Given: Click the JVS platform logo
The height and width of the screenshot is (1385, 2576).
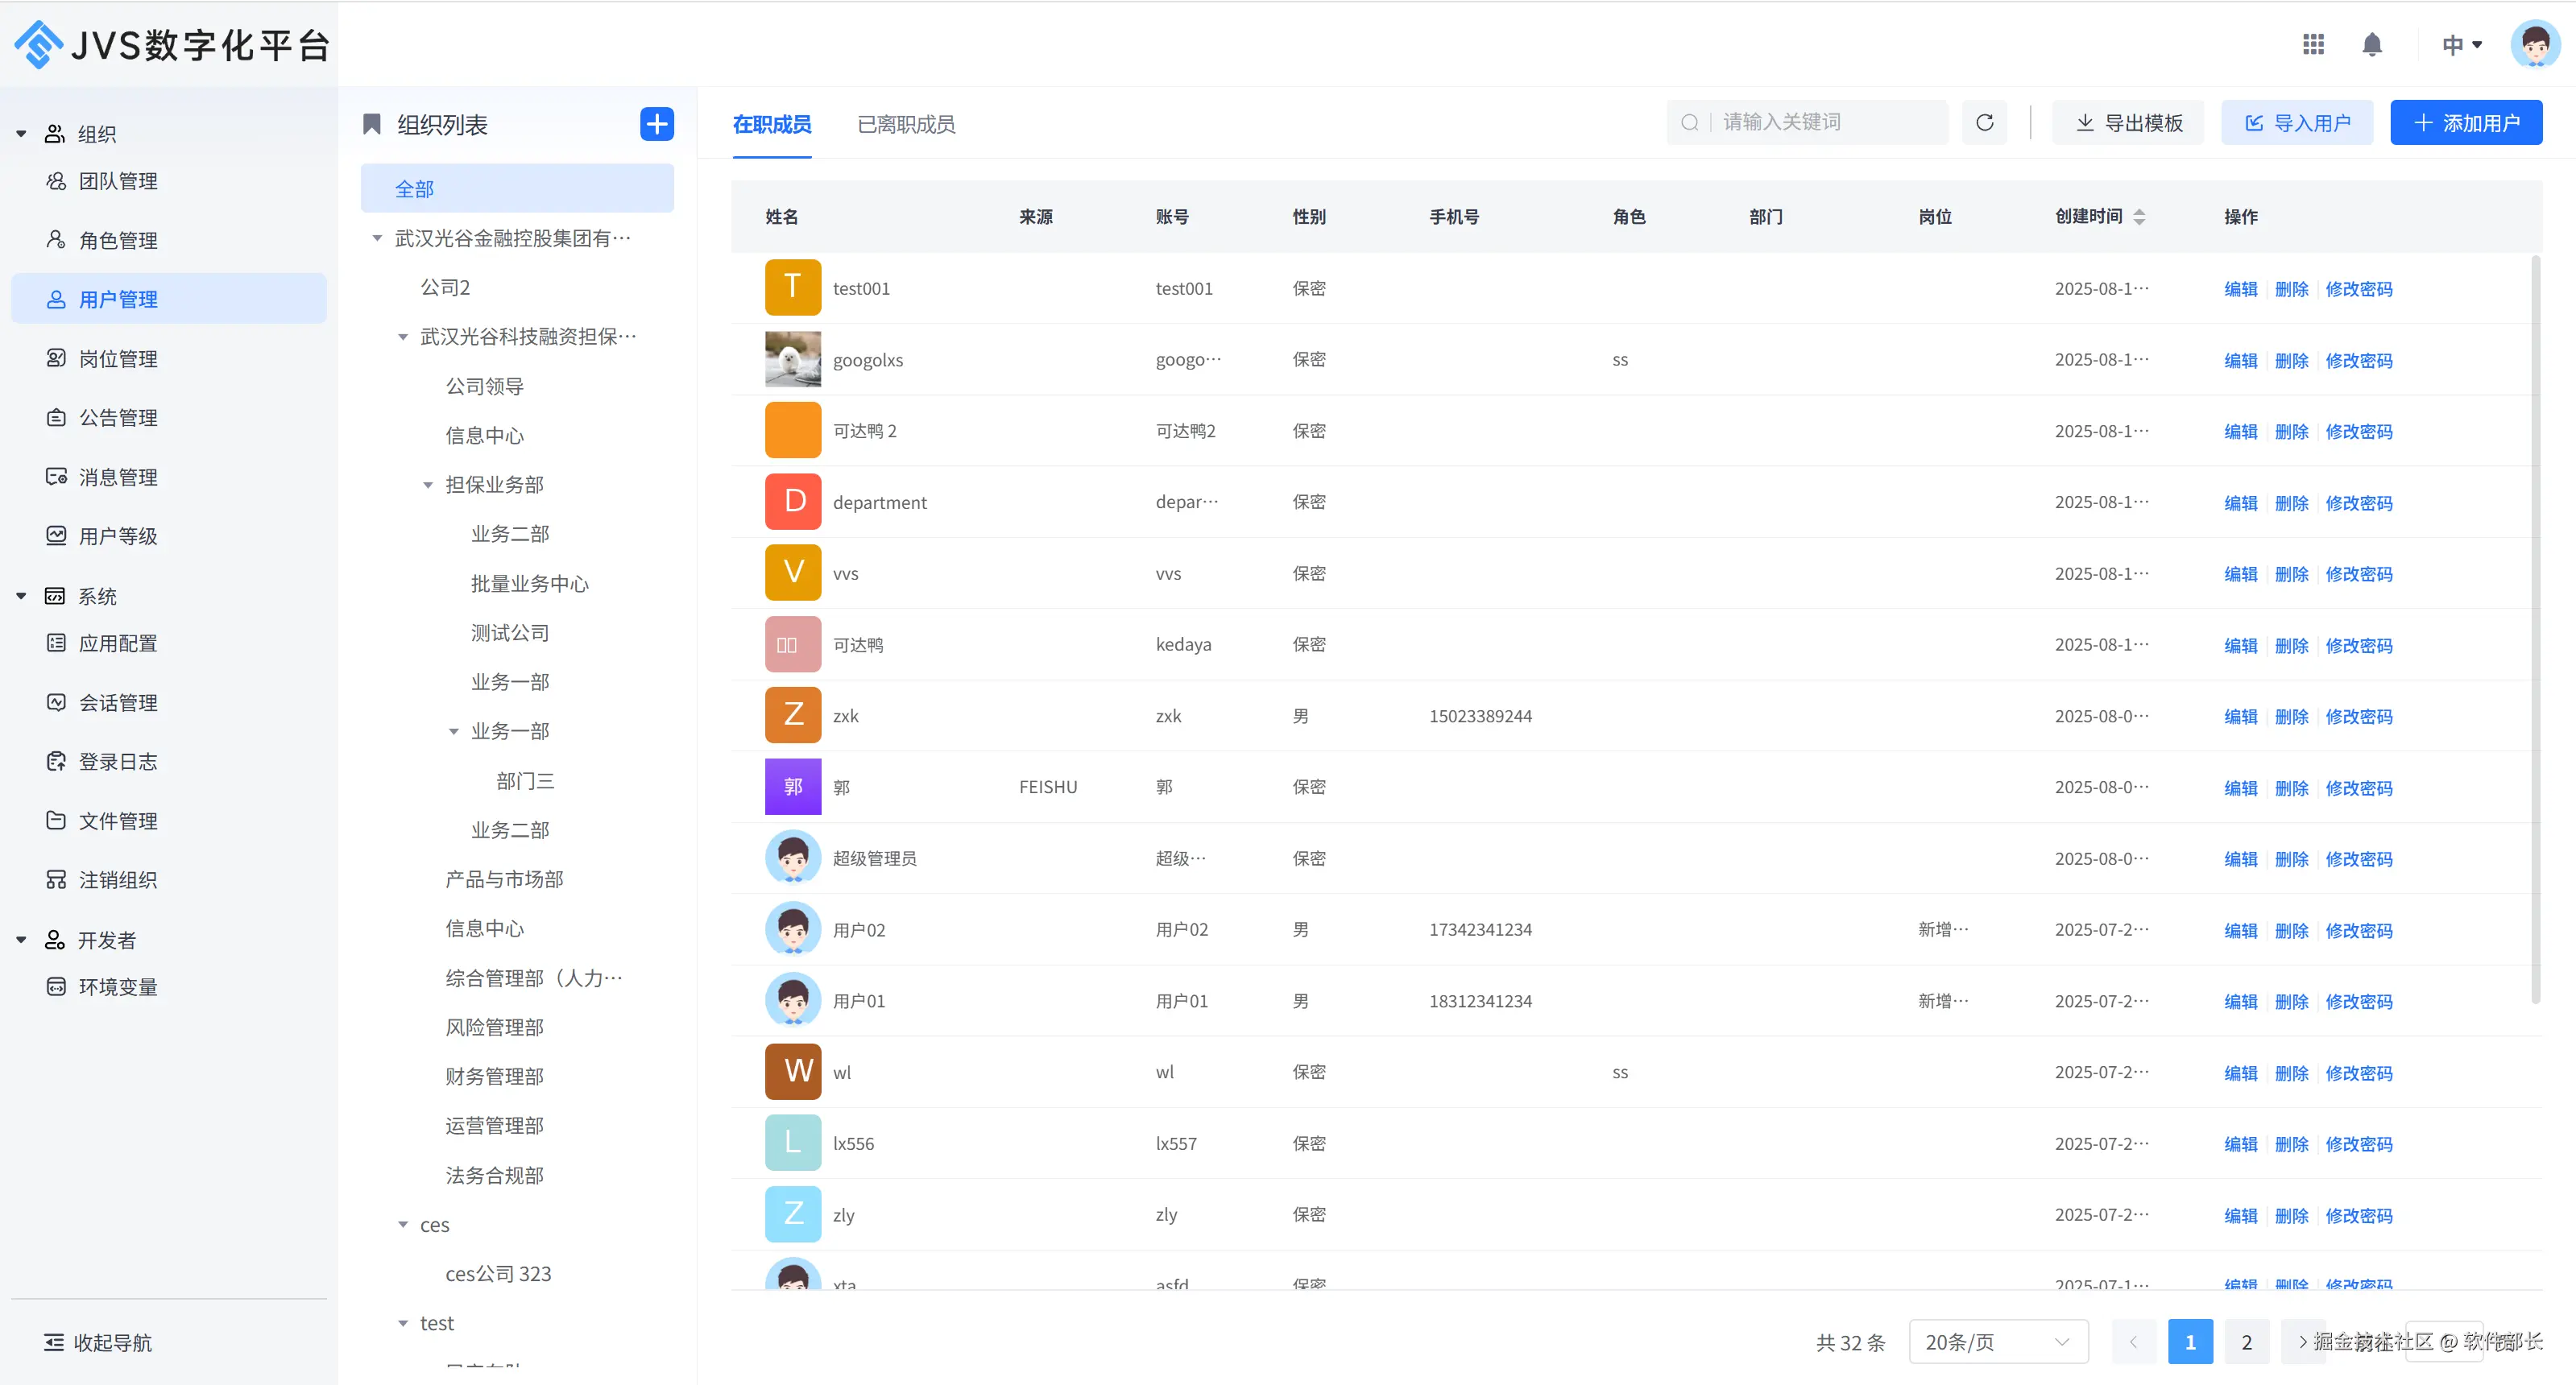Looking at the screenshot, I should tap(40, 44).
